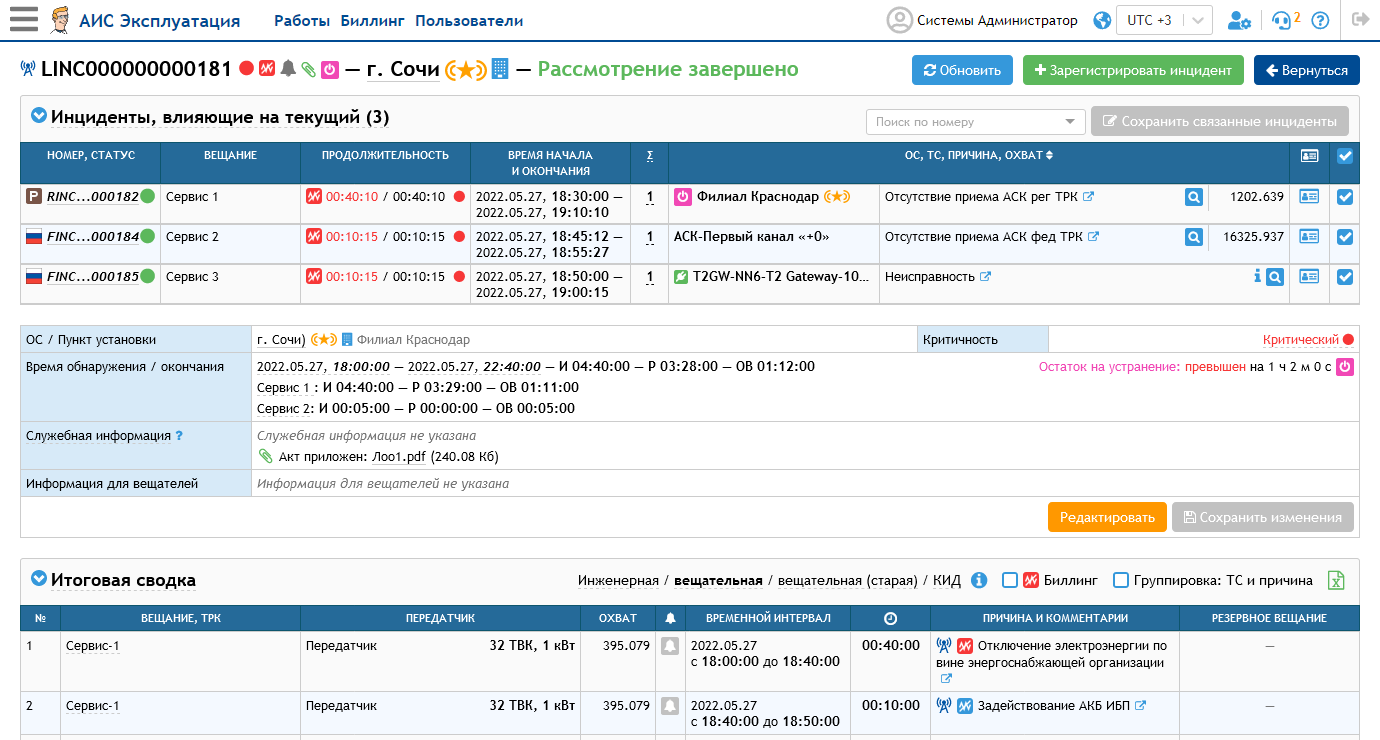
Task: Click the logout icon in header
Action: click(x=1359, y=19)
